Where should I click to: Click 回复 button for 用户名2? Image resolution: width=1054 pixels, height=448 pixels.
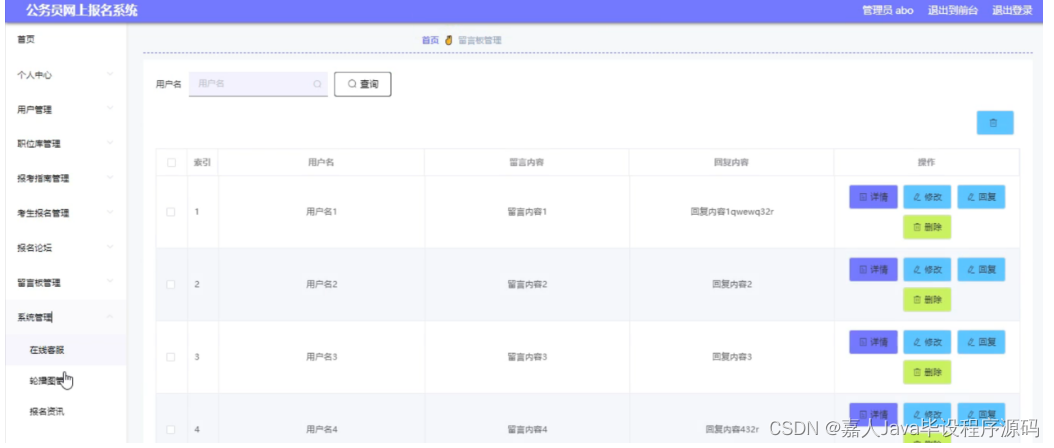981,270
